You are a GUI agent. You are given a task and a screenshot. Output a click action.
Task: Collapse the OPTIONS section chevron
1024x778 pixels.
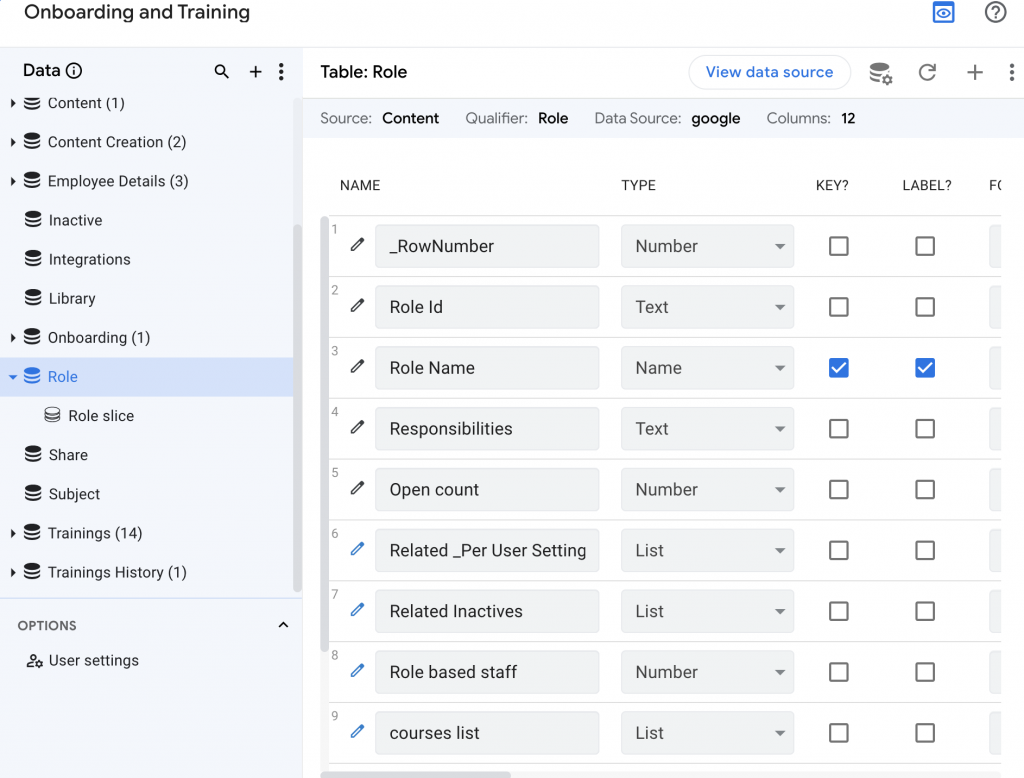pyautogui.click(x=283, y=625)
